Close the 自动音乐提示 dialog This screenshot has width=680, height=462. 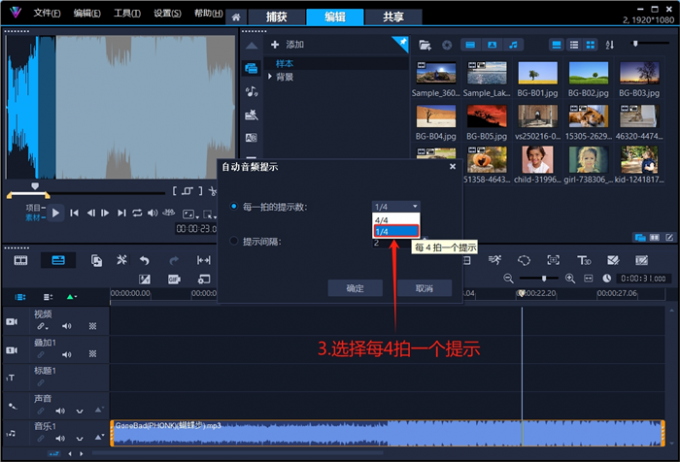452,166
